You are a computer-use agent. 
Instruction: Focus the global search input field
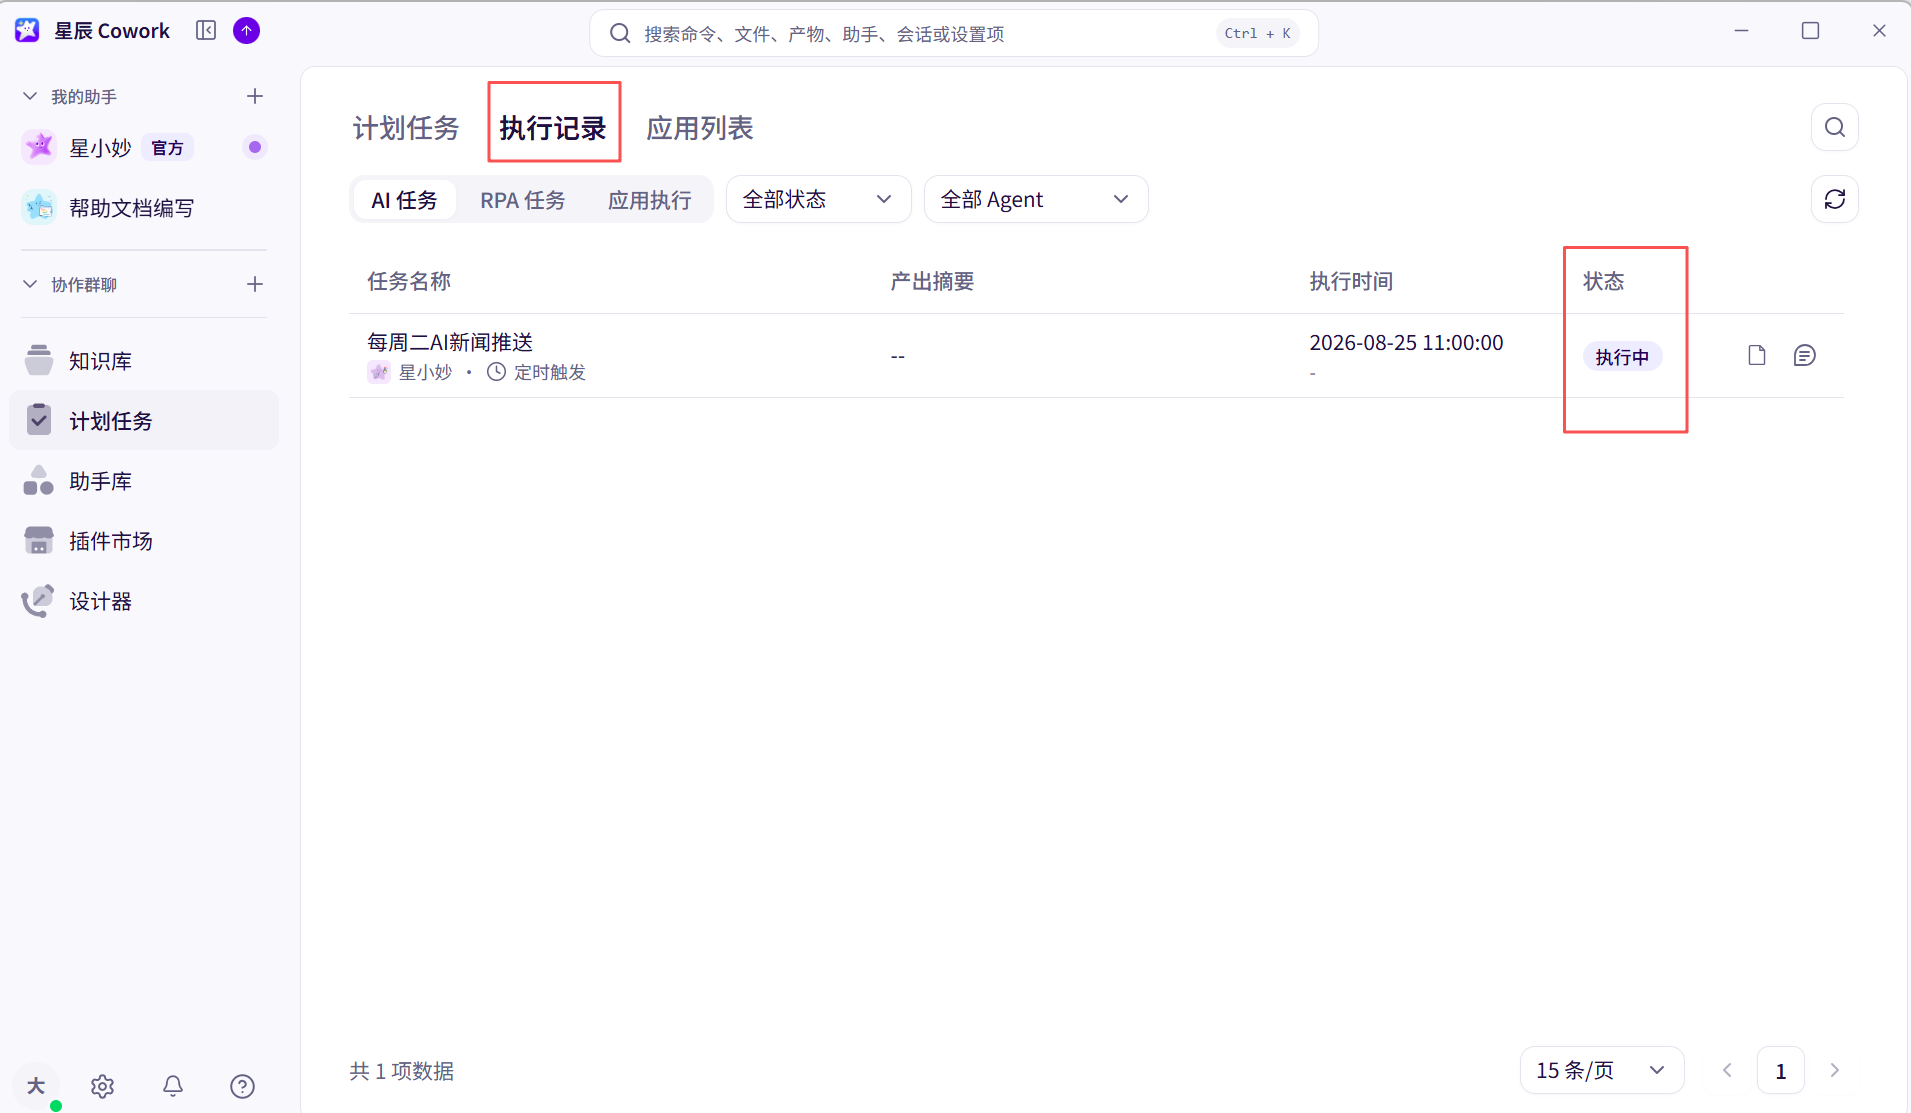[x=954, y=33]
